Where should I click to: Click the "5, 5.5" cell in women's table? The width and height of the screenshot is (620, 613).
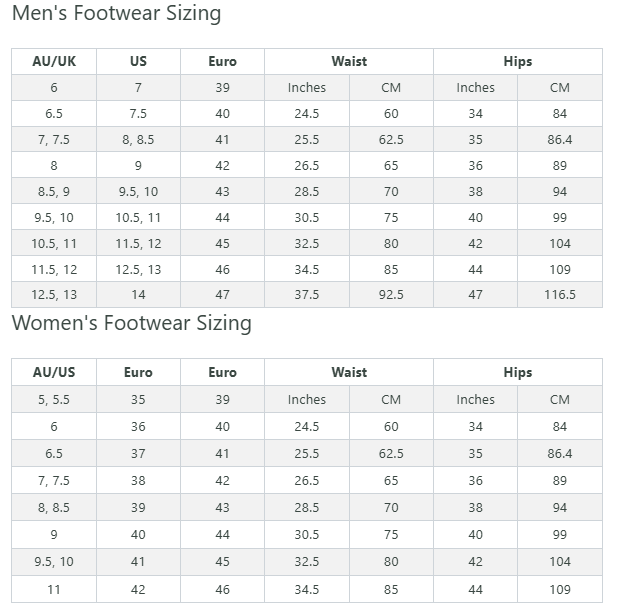pyautogui.click(x=54, y=399)
